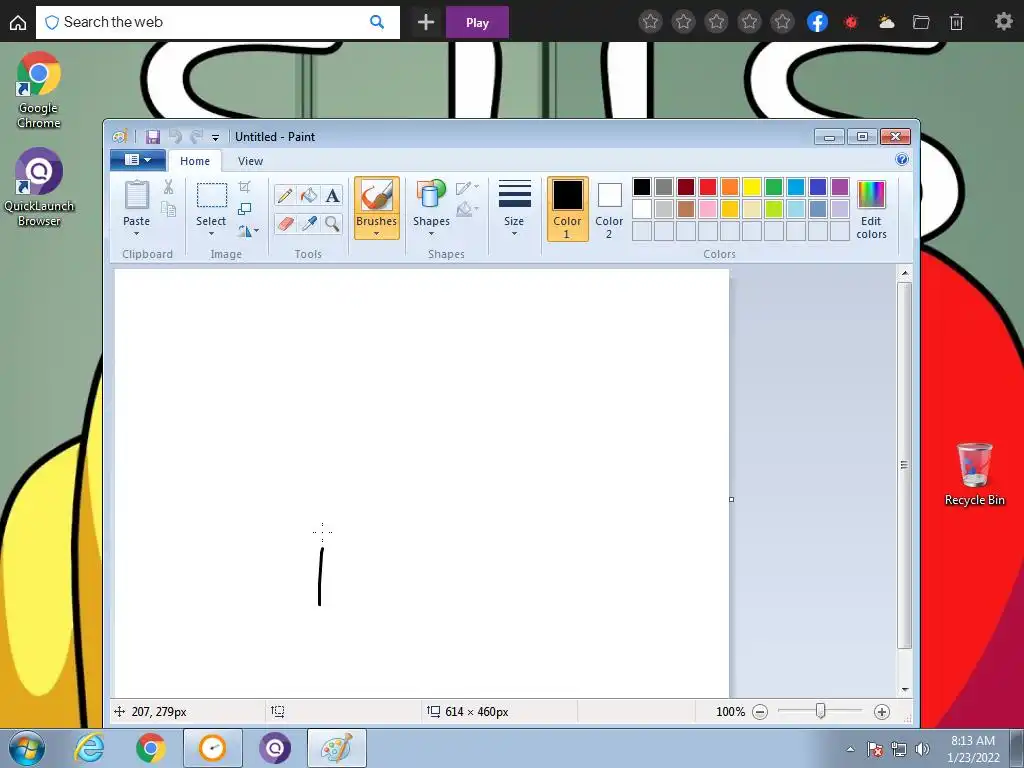Pick the pink color swatch

click(708, 209)
